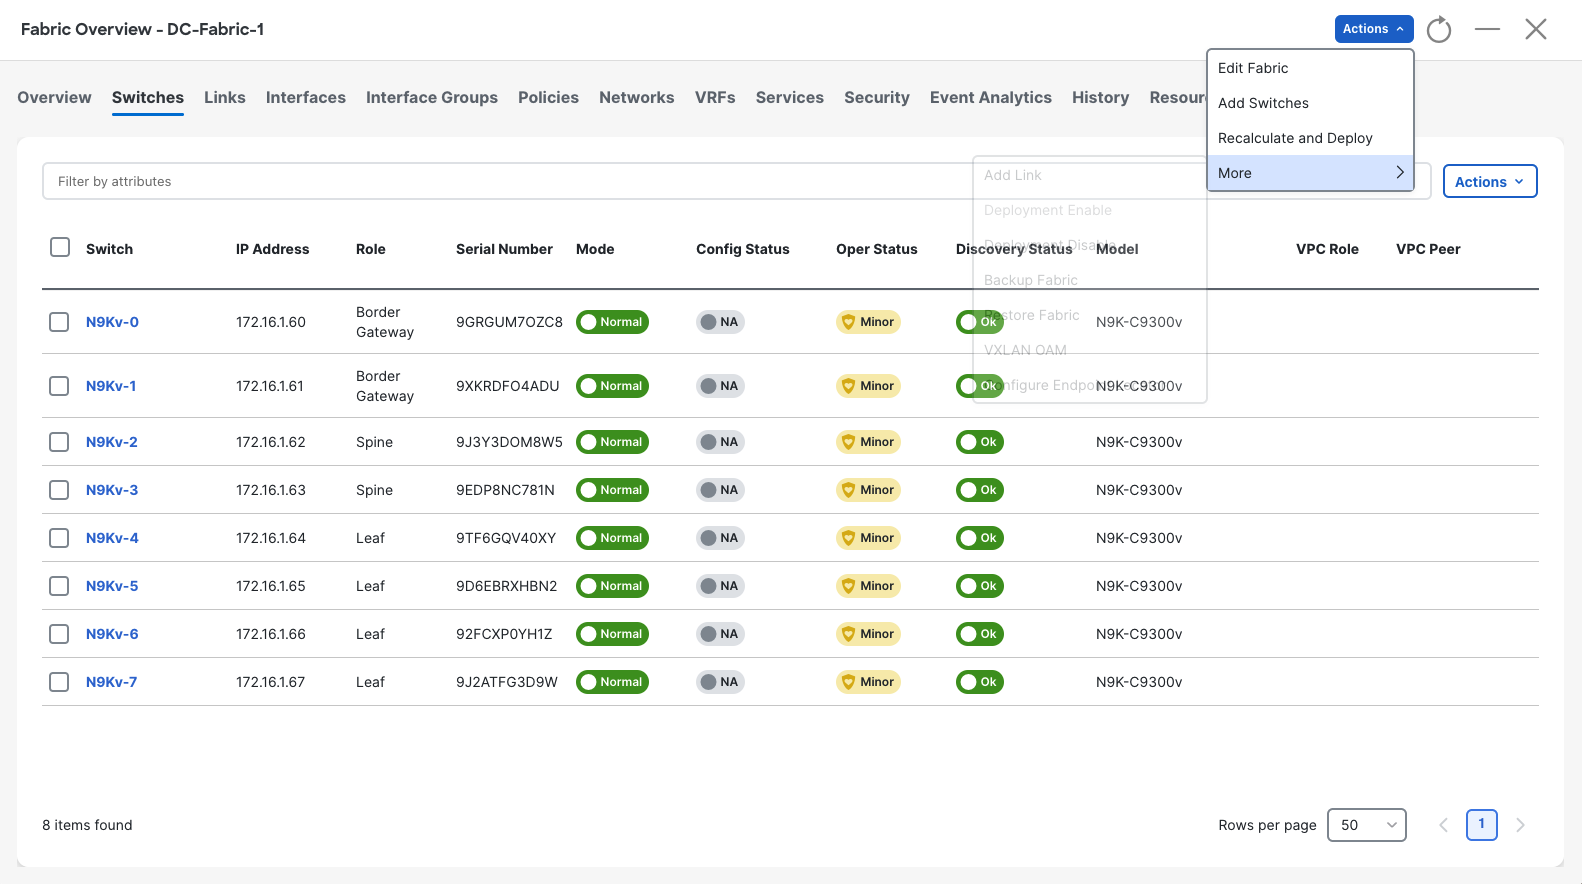This screenshot has height=884, width=1582.
Task: Collapse the blue fabric Actions dropdown
Action: pos(1374,29)
